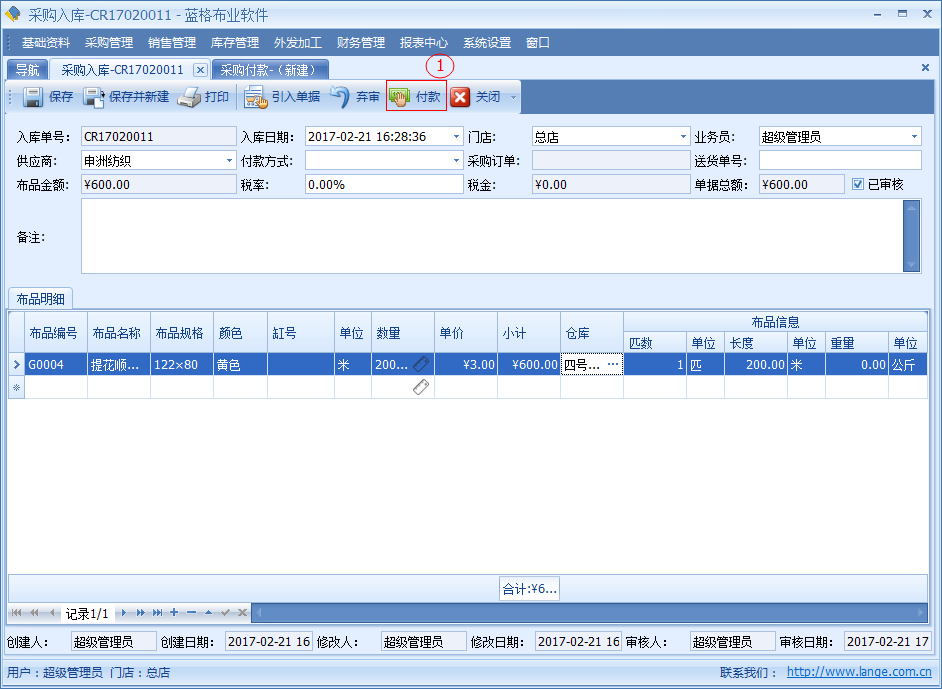Click the red Close (关闭) icon
This screenshot has width=942, height=689.
[460, 98]
